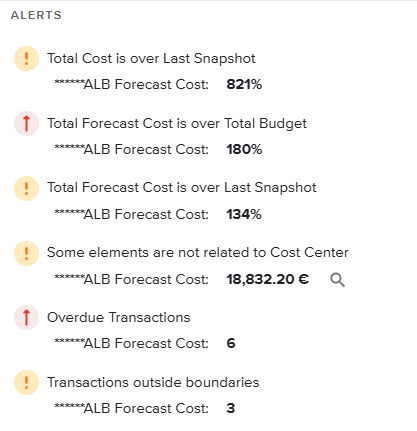The image size is (417, 431).
Task: Click warning icon for Forecast Cost over Last Snapshot
Action: pos(26,188)
